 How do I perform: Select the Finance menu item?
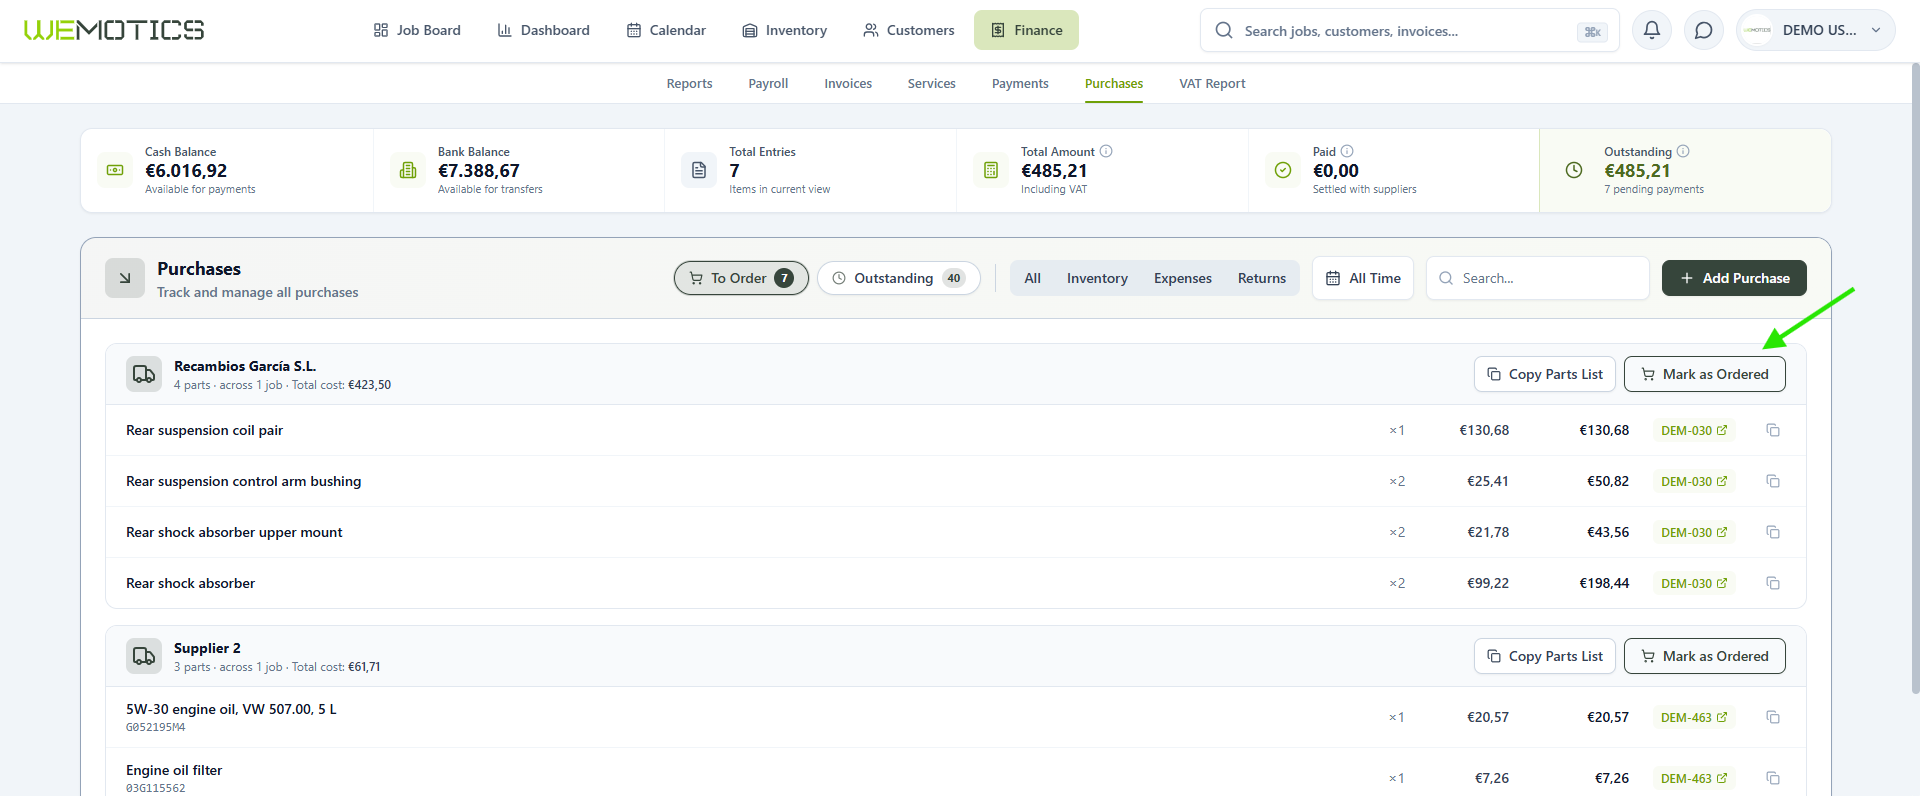point(1027,30)
